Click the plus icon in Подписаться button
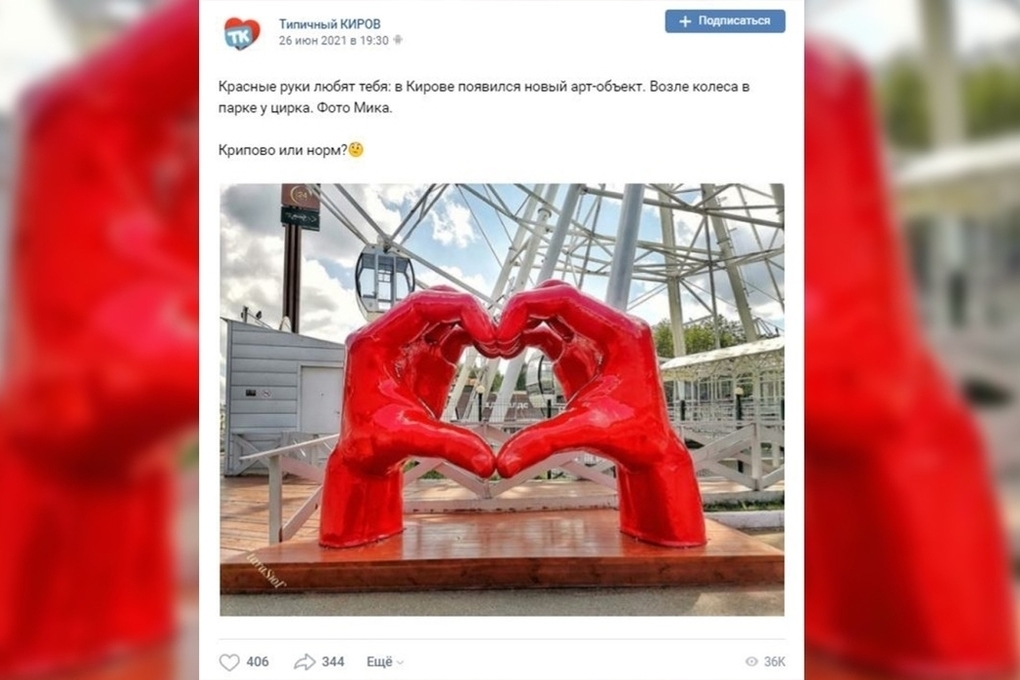Viewport: 1020px width, 680px height. coord(684,21)
